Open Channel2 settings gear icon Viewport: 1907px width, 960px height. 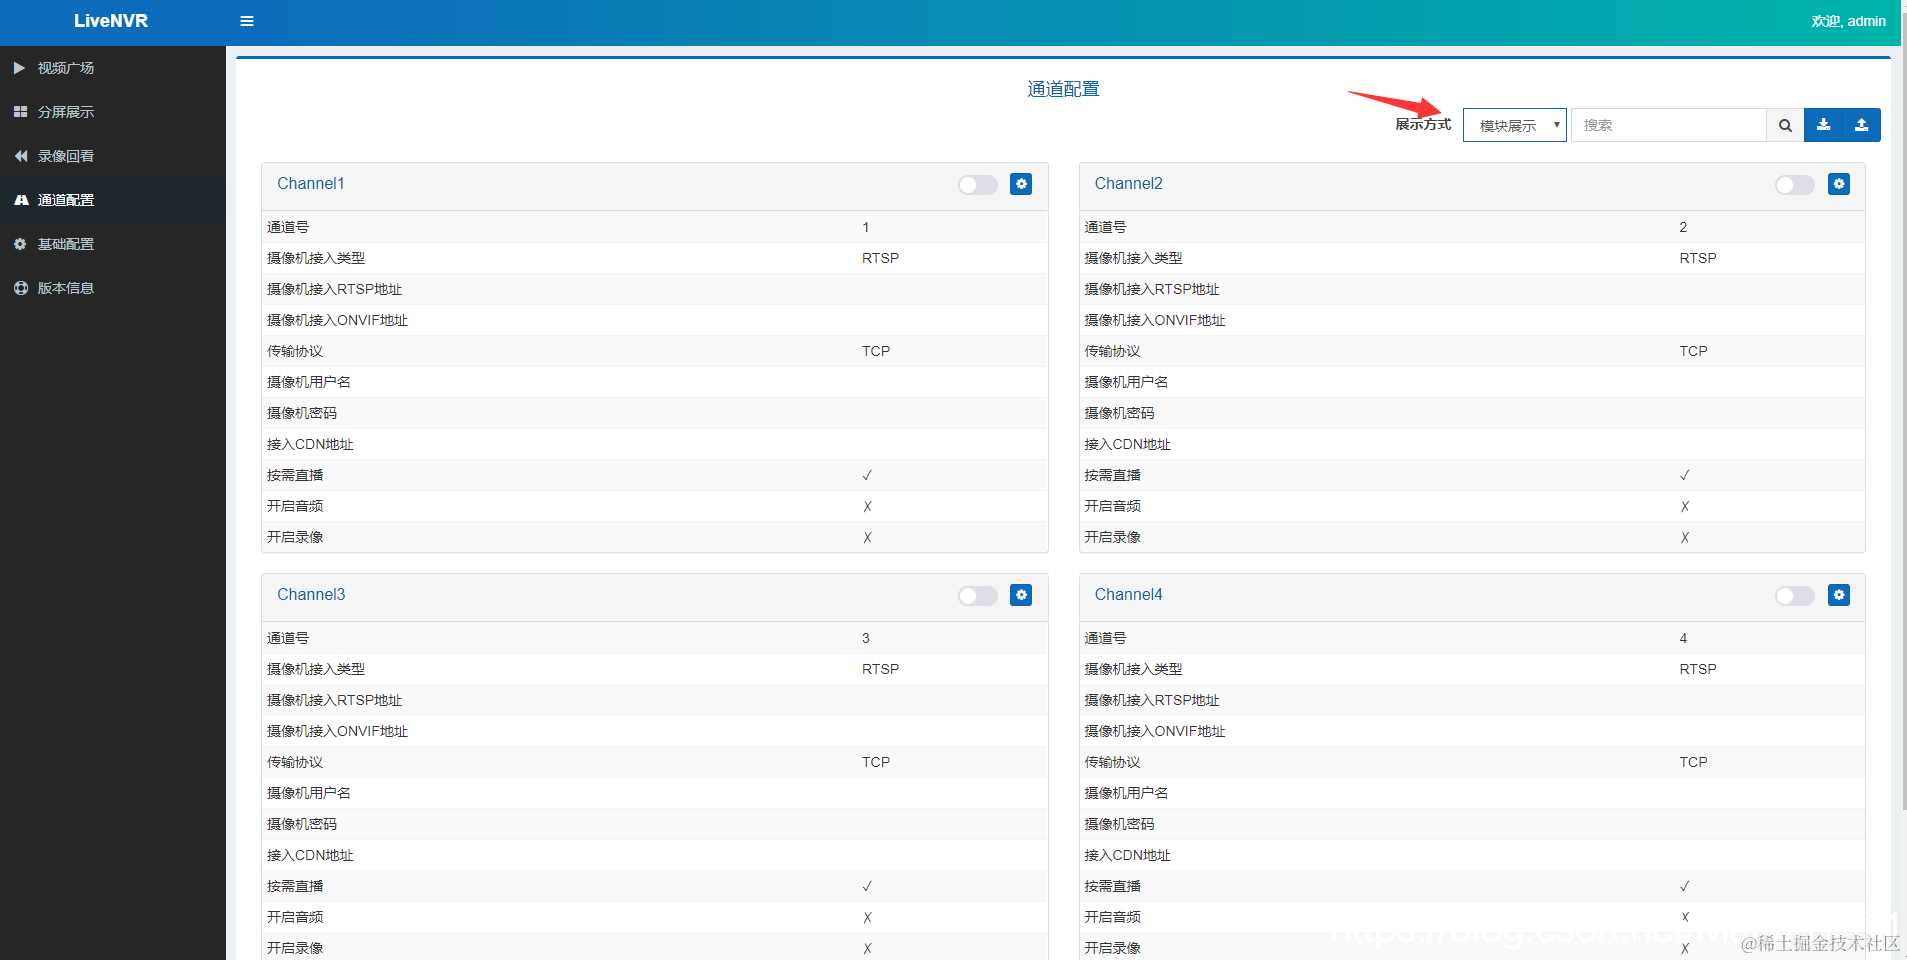(1839, 184)
